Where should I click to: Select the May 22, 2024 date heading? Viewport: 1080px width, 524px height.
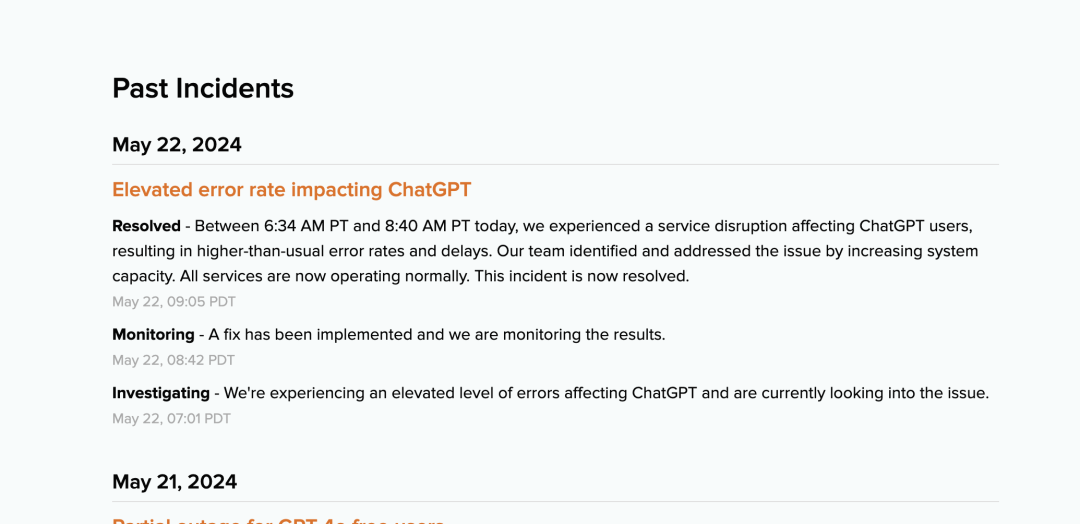177,145
